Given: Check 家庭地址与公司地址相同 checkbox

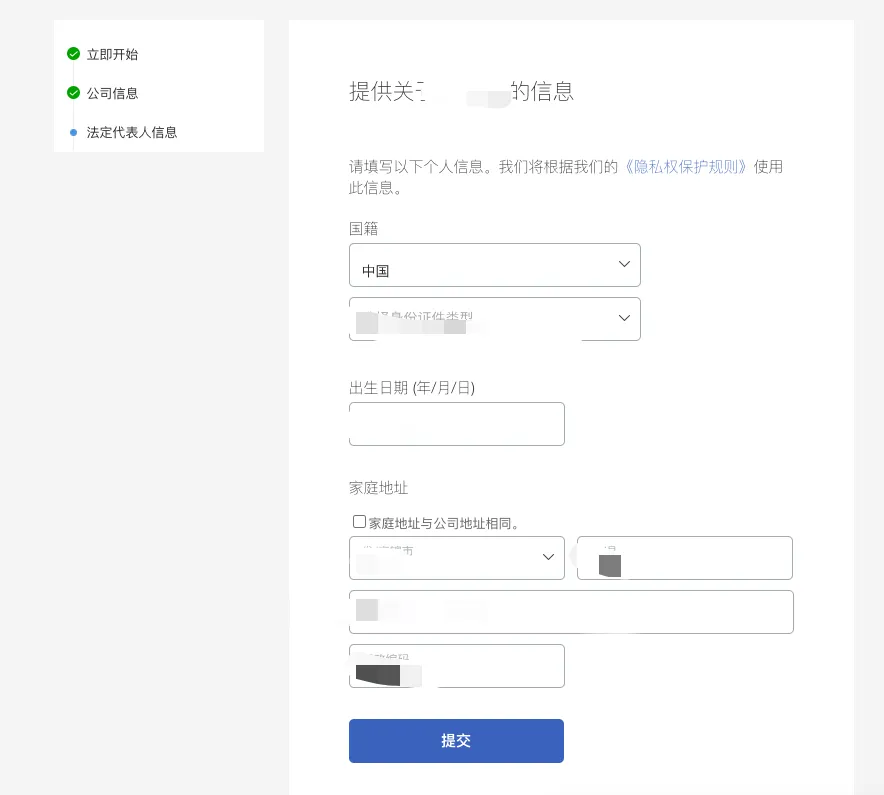Looking at the screenshot, I should [359, 522].
